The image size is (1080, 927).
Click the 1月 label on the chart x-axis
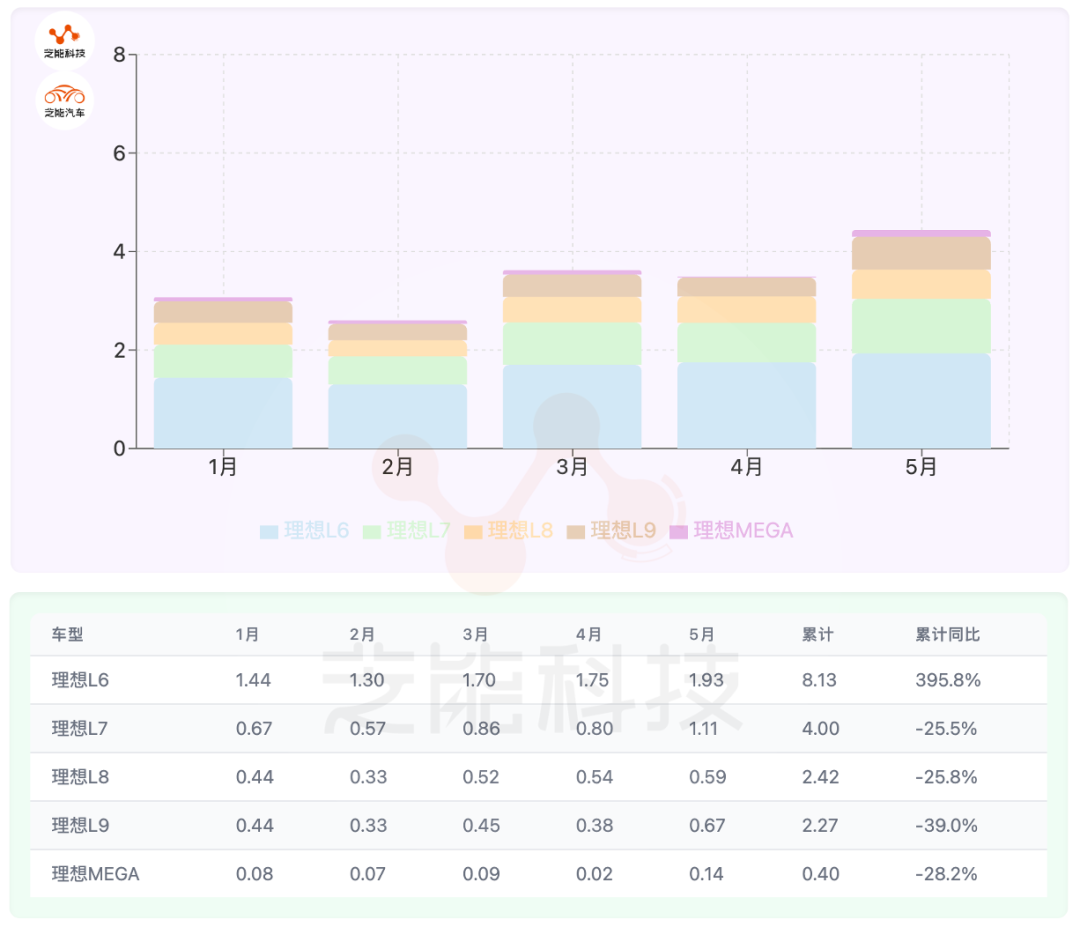[223, 467]
